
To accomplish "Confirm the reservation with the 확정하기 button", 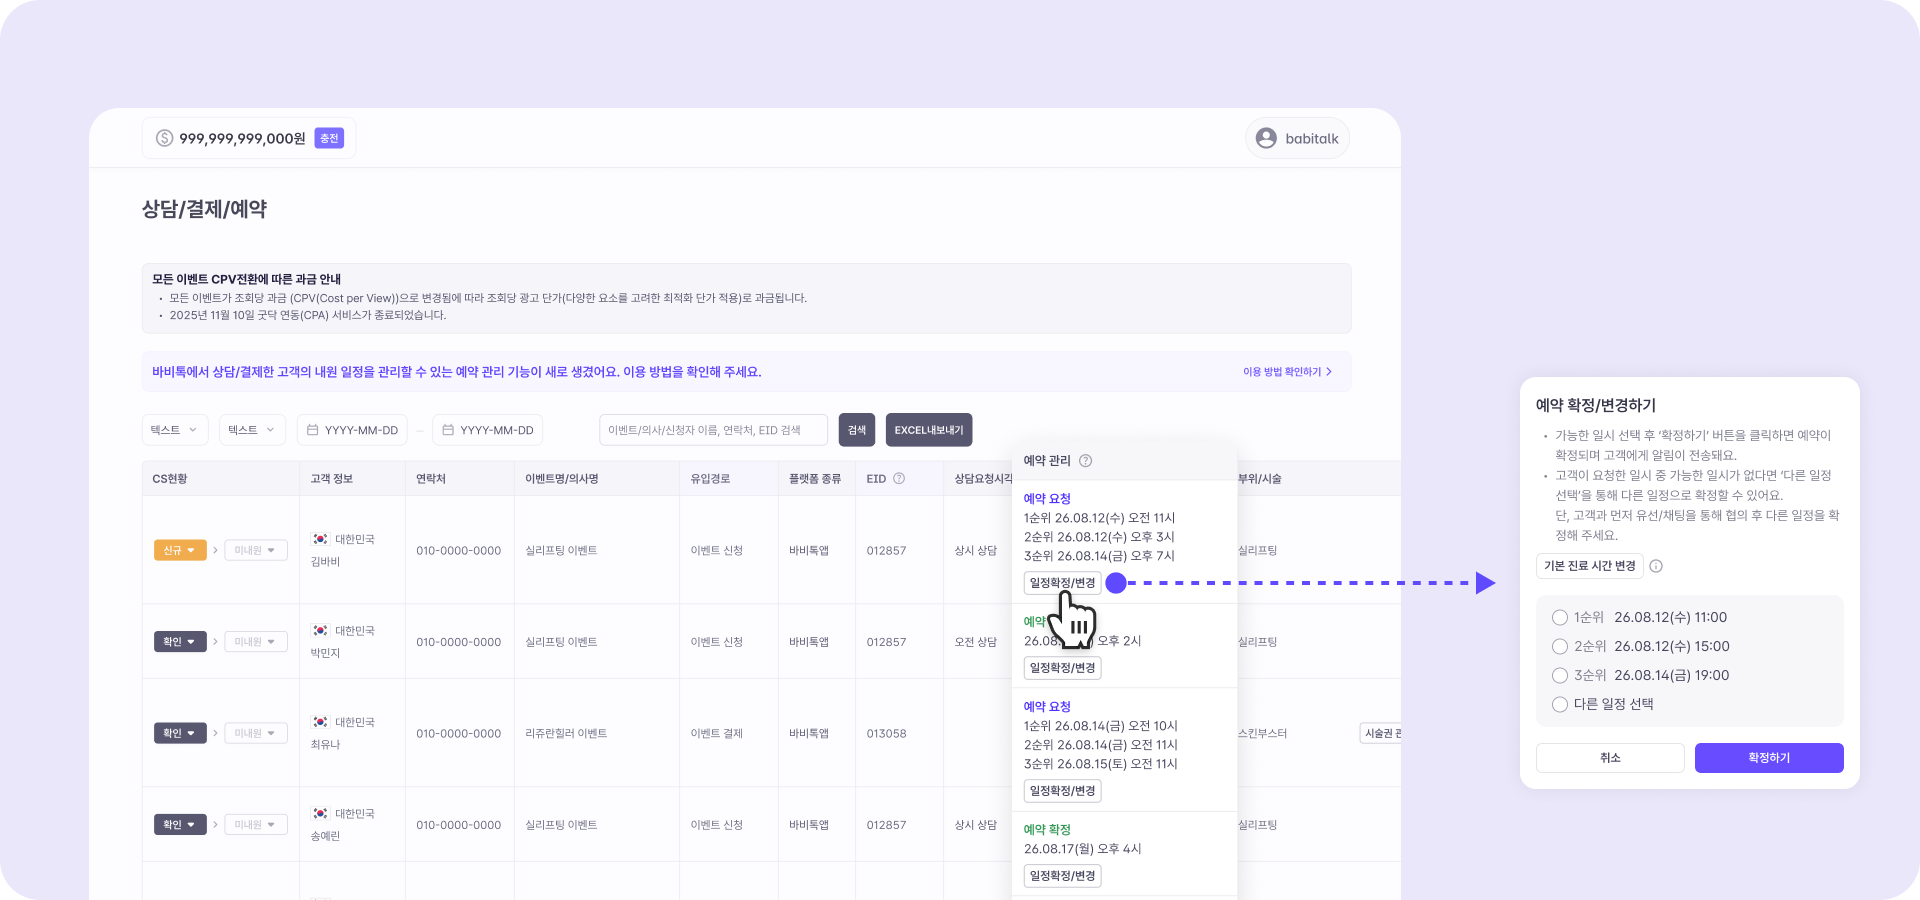I will pyautogui.click(x=1769, y=758).
